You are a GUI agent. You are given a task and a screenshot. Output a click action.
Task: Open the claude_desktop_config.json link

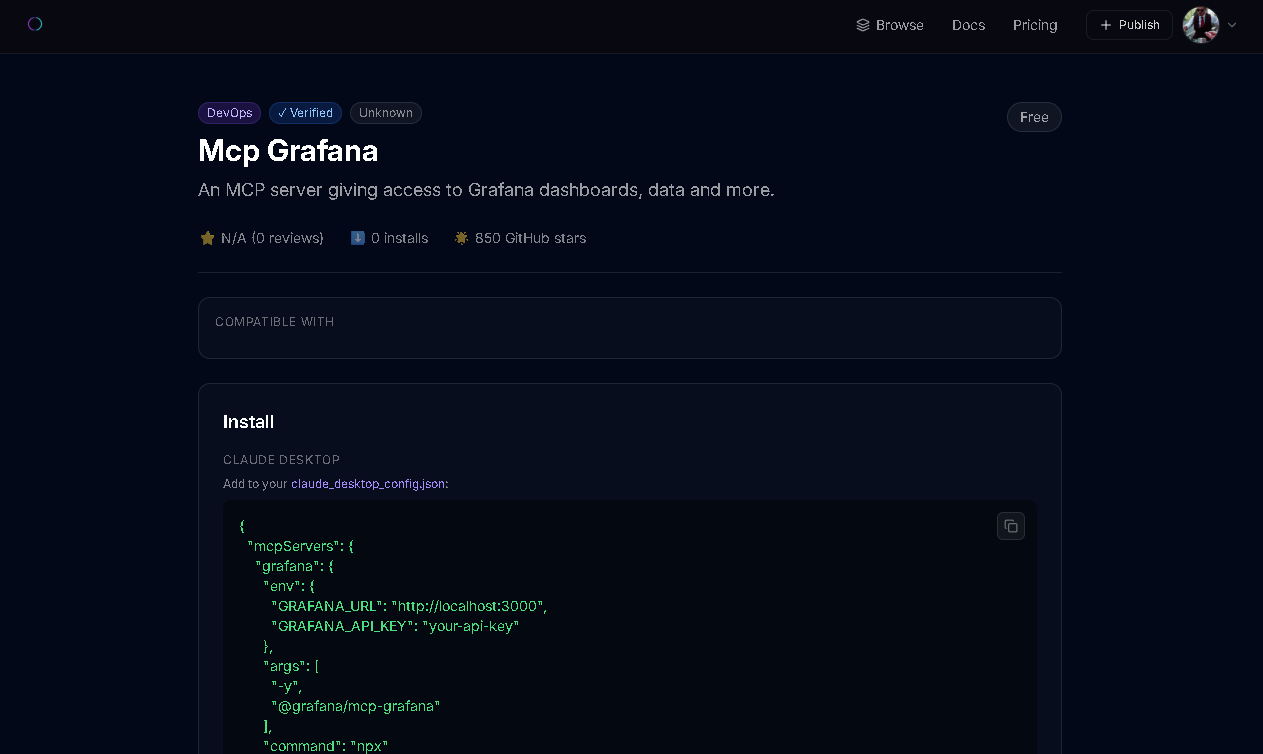tap(368, 484)
